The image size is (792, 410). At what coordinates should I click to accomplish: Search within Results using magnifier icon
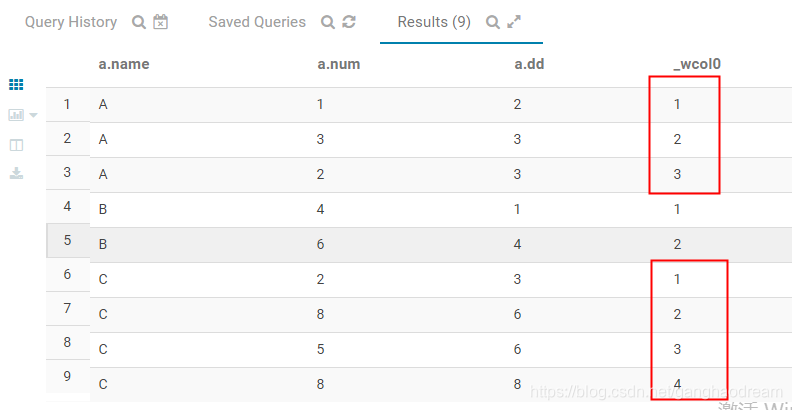point(492,22)
